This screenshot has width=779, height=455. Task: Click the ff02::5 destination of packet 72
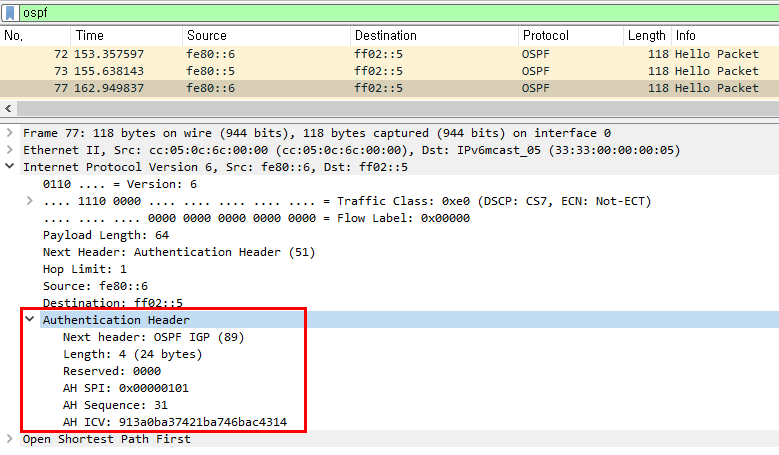[x=379, y=54]
